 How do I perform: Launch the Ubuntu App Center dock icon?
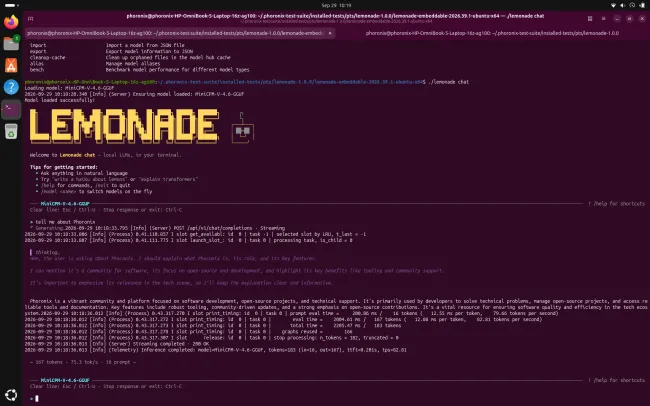point(11,65)
